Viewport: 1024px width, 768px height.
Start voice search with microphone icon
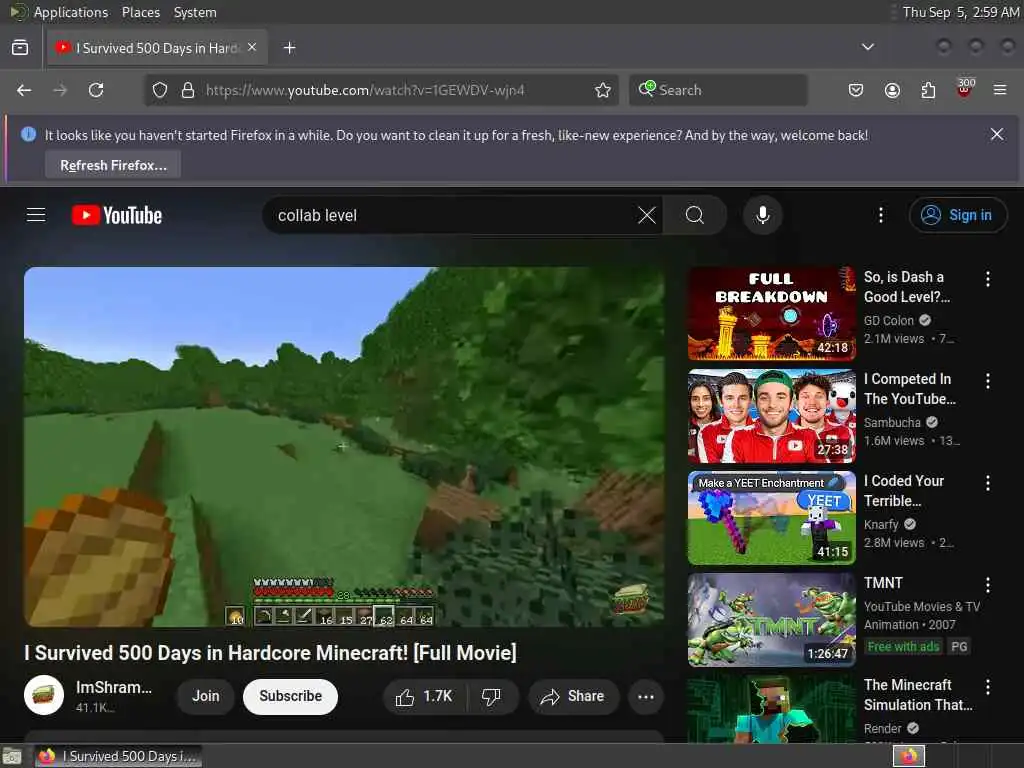762,215
